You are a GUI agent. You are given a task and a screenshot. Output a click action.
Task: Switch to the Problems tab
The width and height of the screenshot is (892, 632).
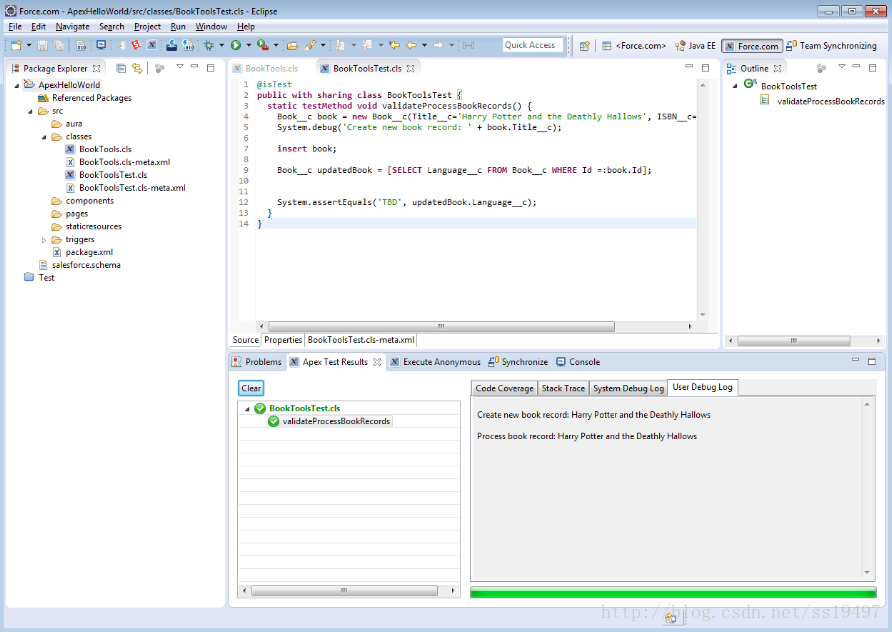[257, 362]
